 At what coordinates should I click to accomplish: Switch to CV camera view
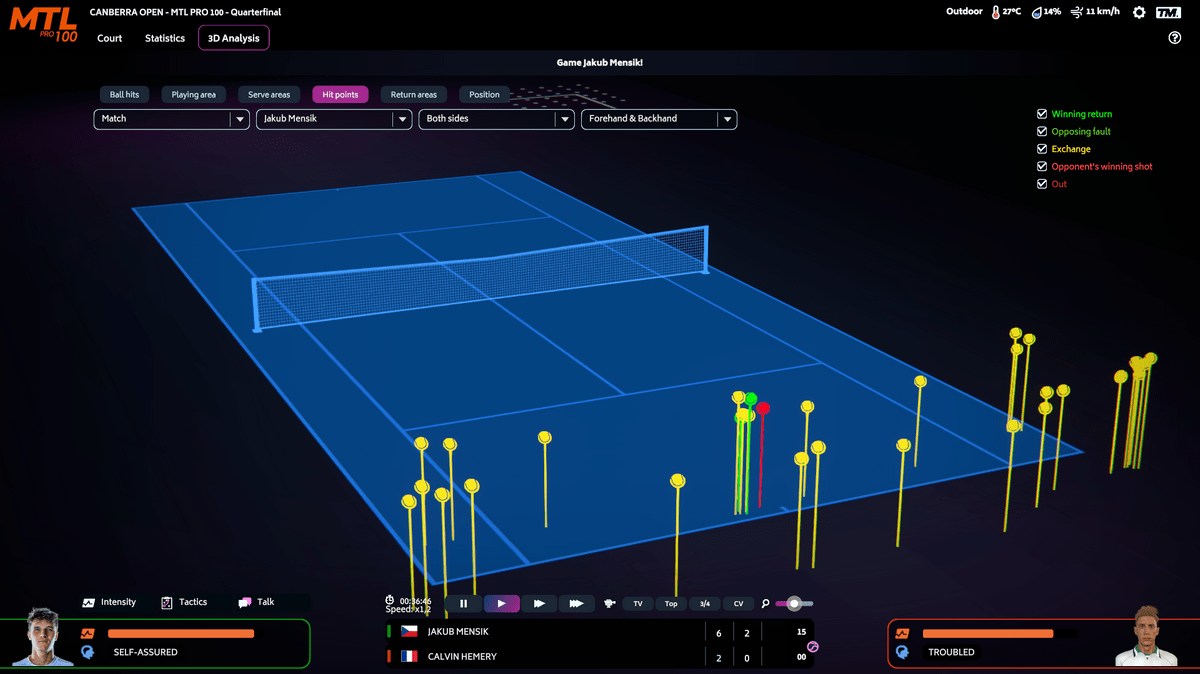click(x=738, y=603)
